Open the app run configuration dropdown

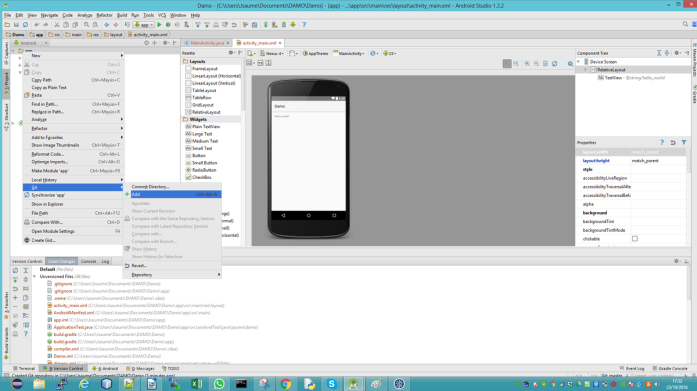pos(144,25)
